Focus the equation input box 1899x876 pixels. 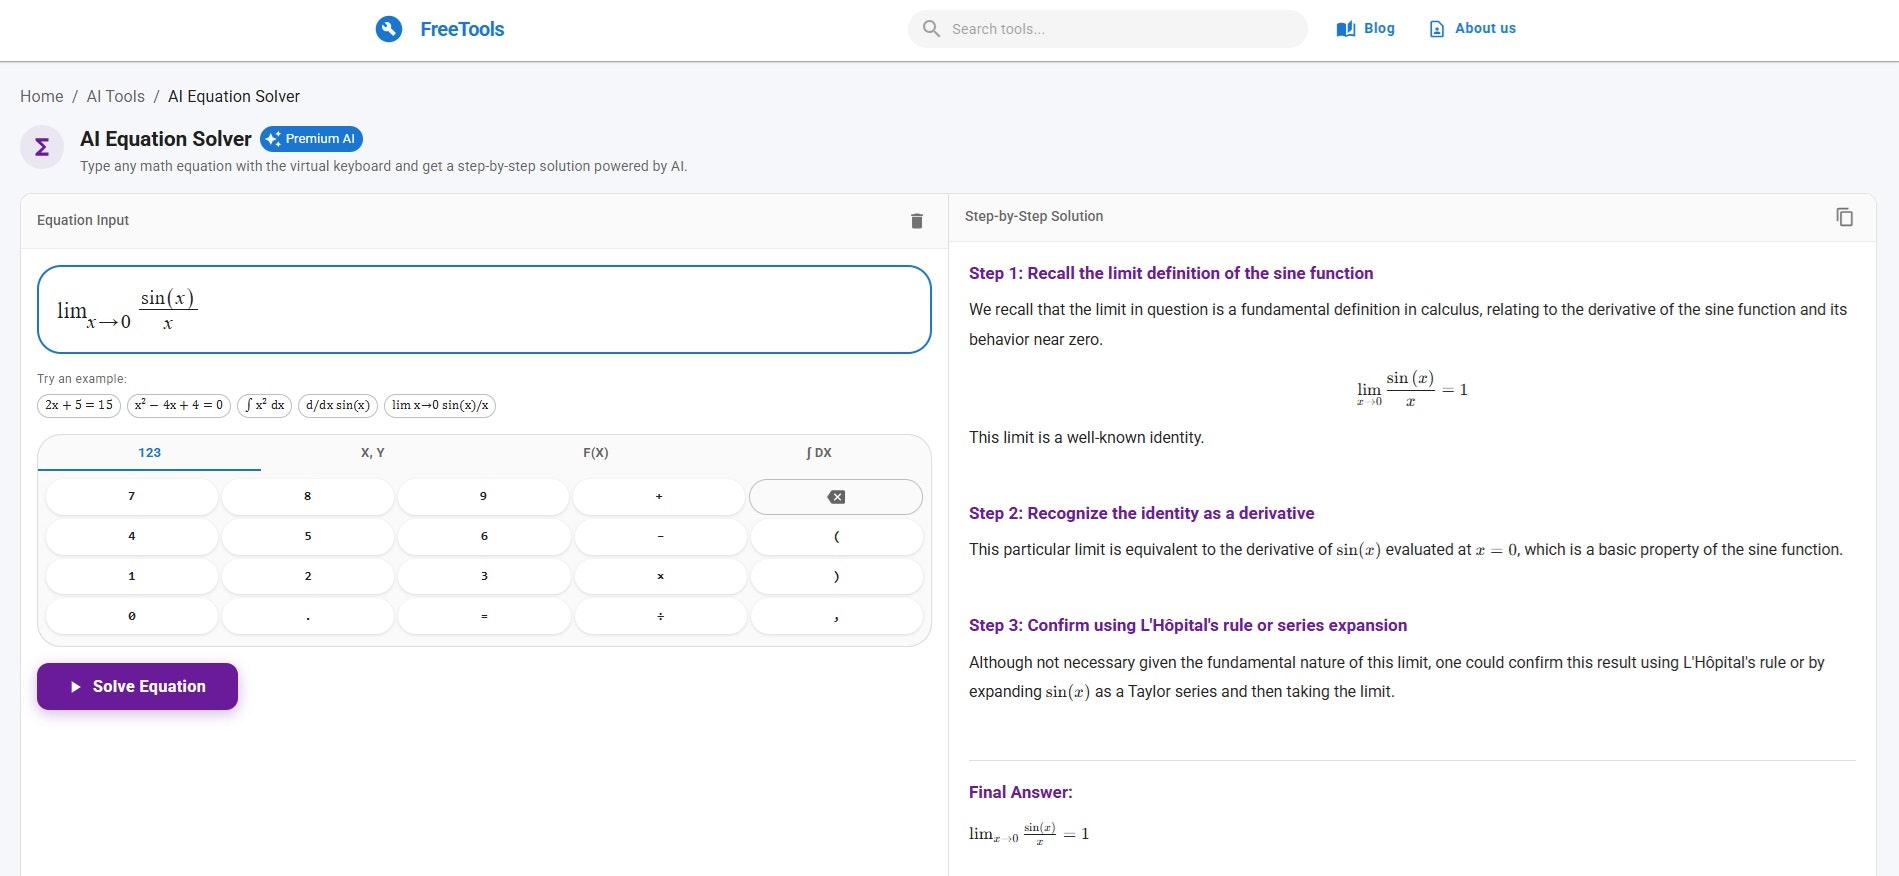[x=484, y=309]
